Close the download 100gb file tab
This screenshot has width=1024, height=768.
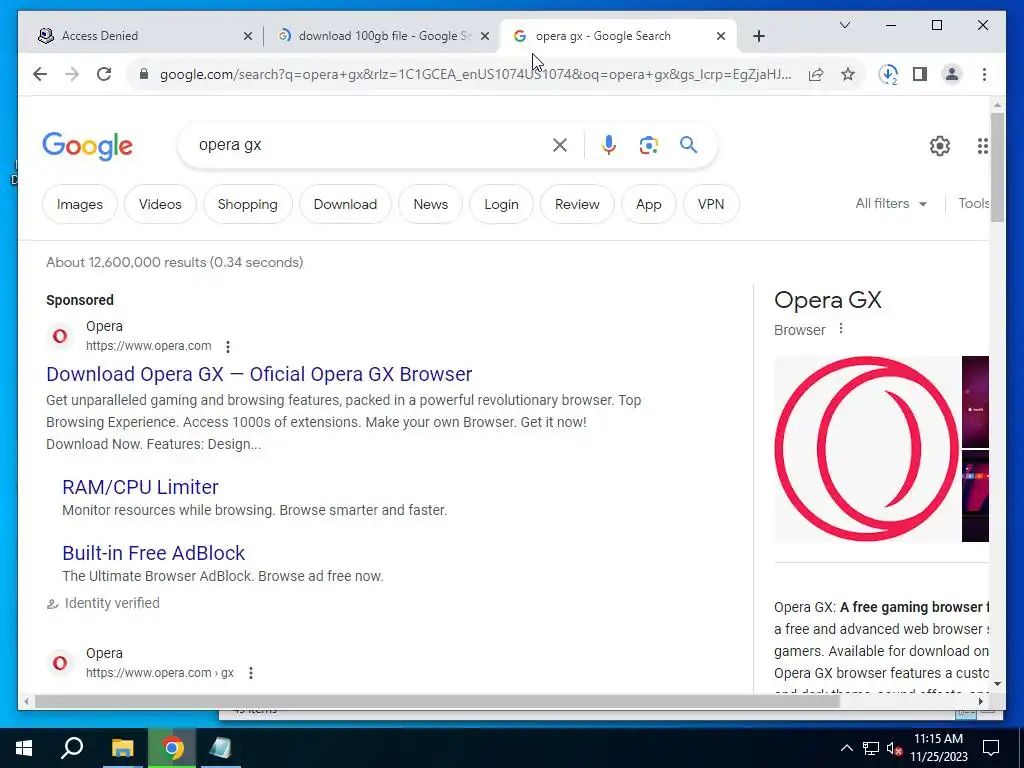[485, 37]
